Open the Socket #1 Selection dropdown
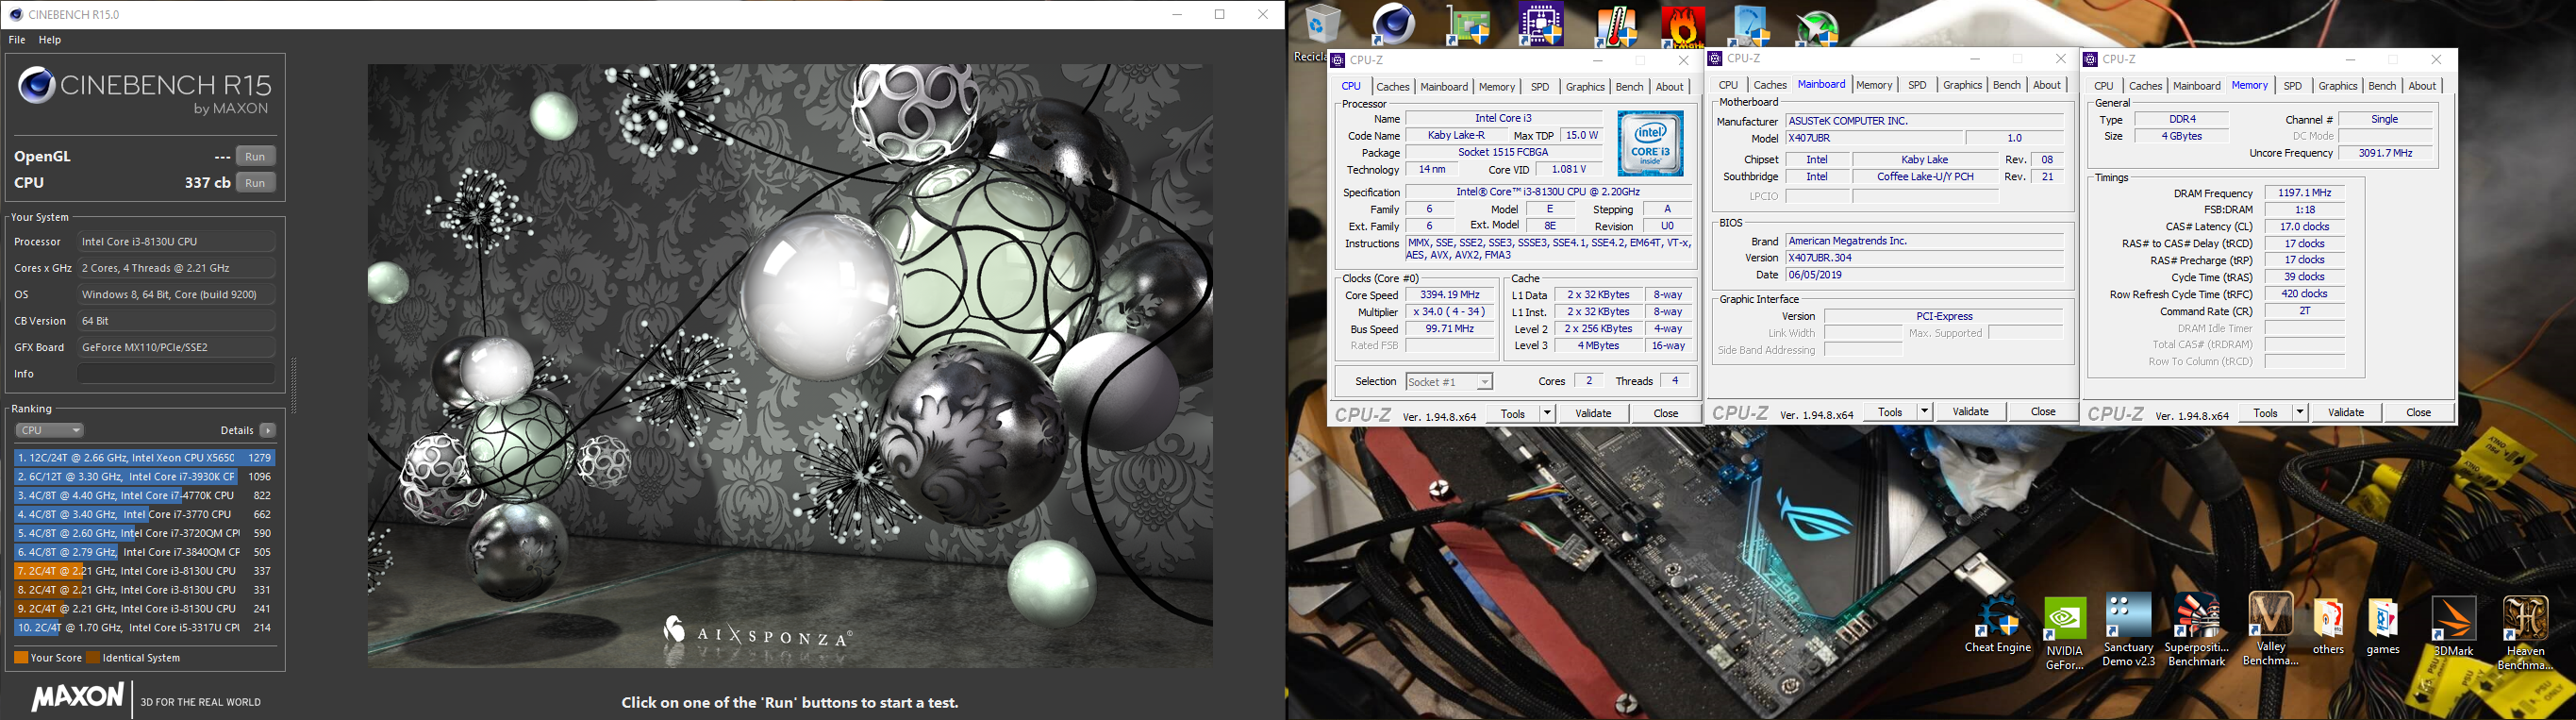This screenshot has height=720, width=2576. pyautogui.click(x=1449, y=381)
